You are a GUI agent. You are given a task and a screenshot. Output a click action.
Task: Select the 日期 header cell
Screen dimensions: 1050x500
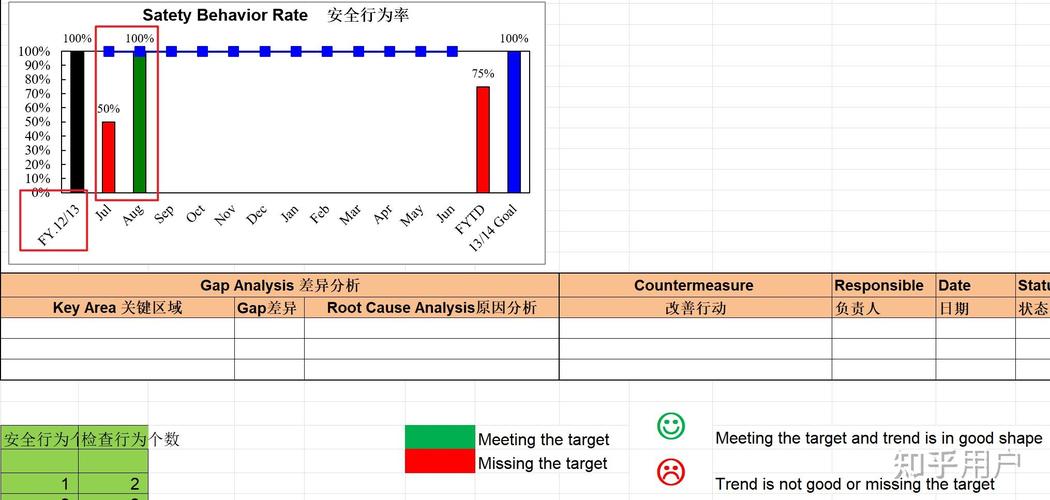(x=976, y=307)
